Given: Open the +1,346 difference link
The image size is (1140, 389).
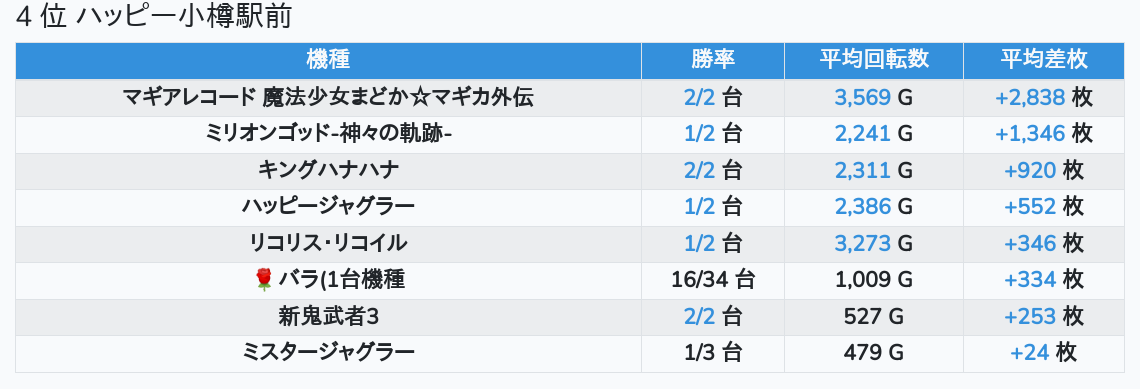Looking at the screenshot, I should [1030, 134].
